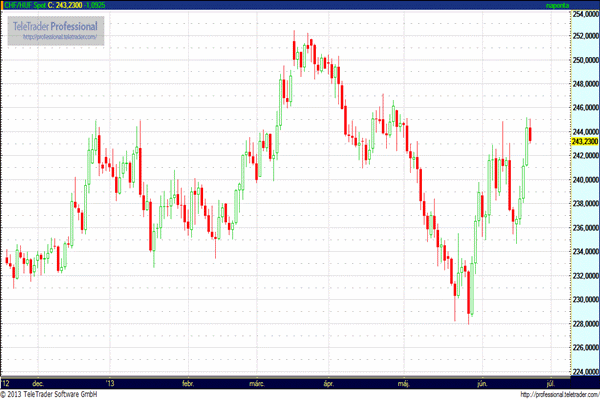Select the 'márc.' month on time axis

coord(256,383)
